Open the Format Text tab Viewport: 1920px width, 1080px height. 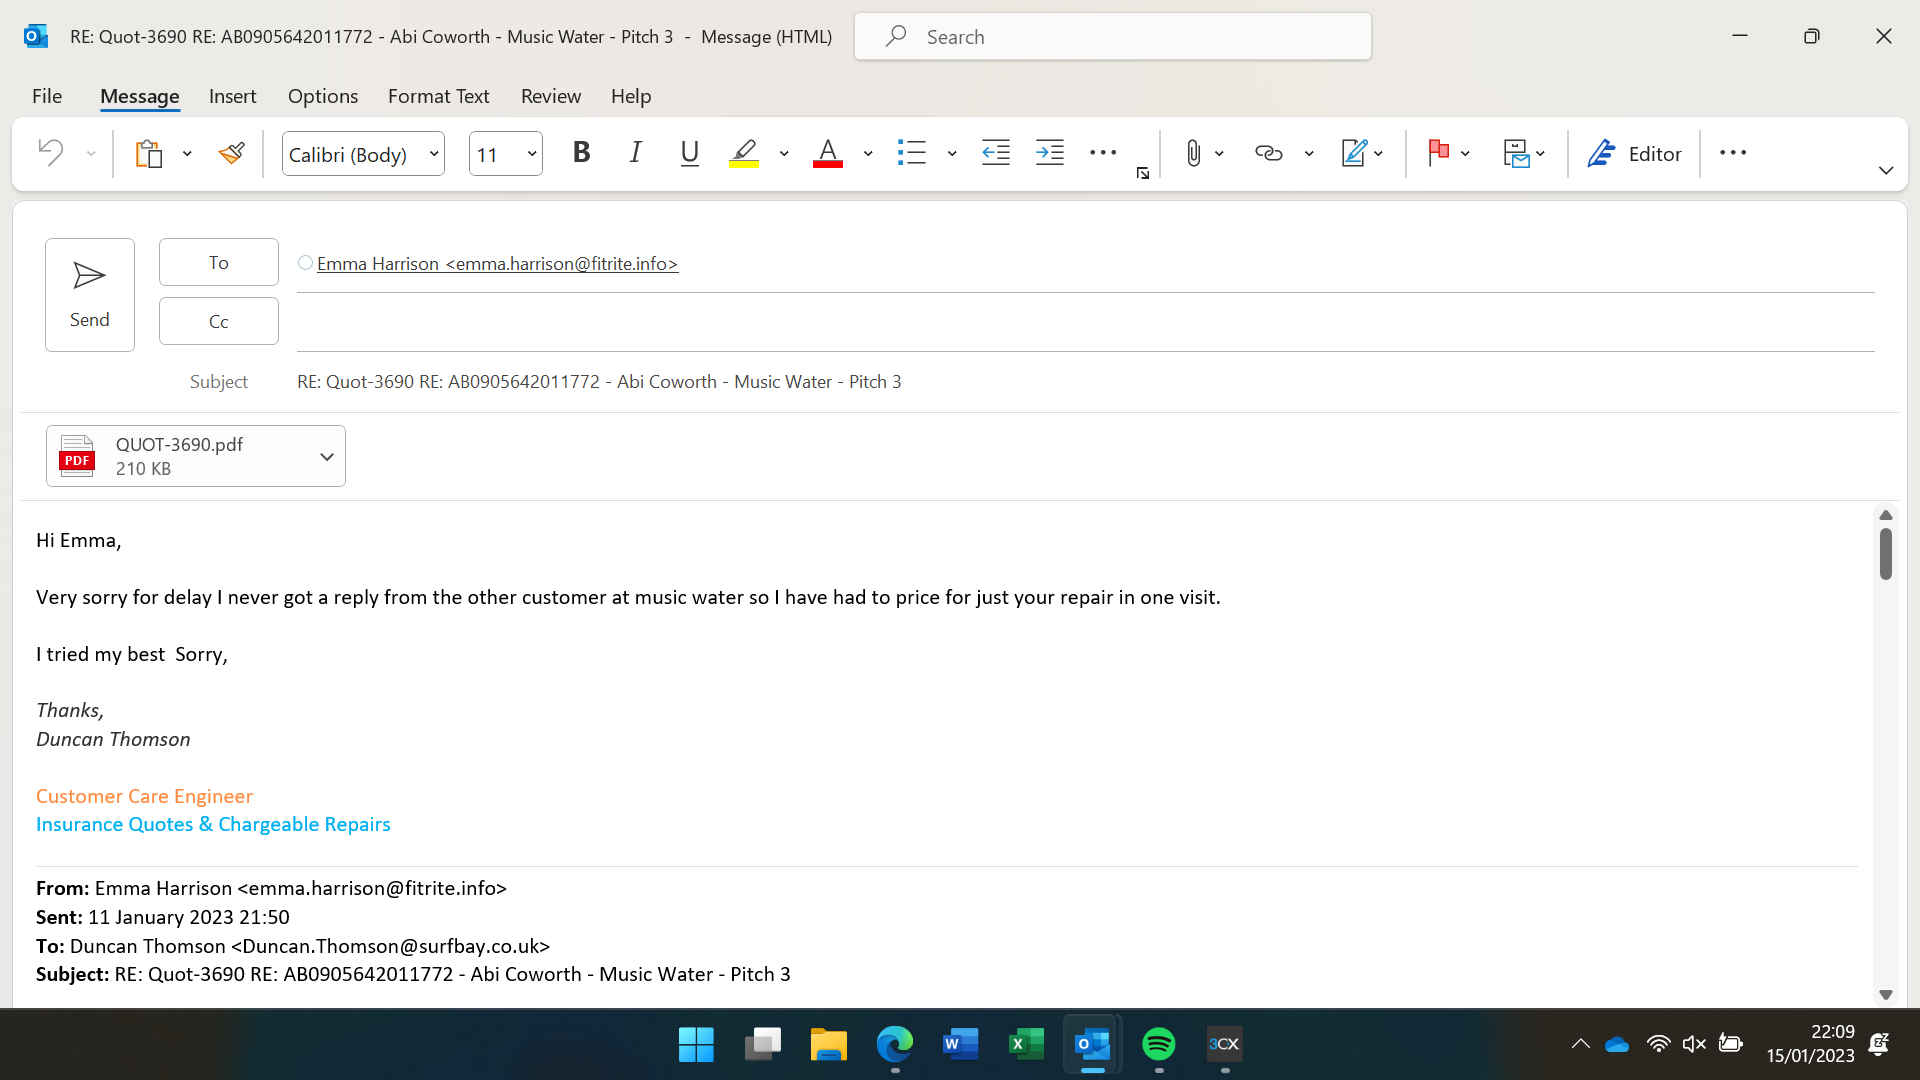click(x=438, y=96)
